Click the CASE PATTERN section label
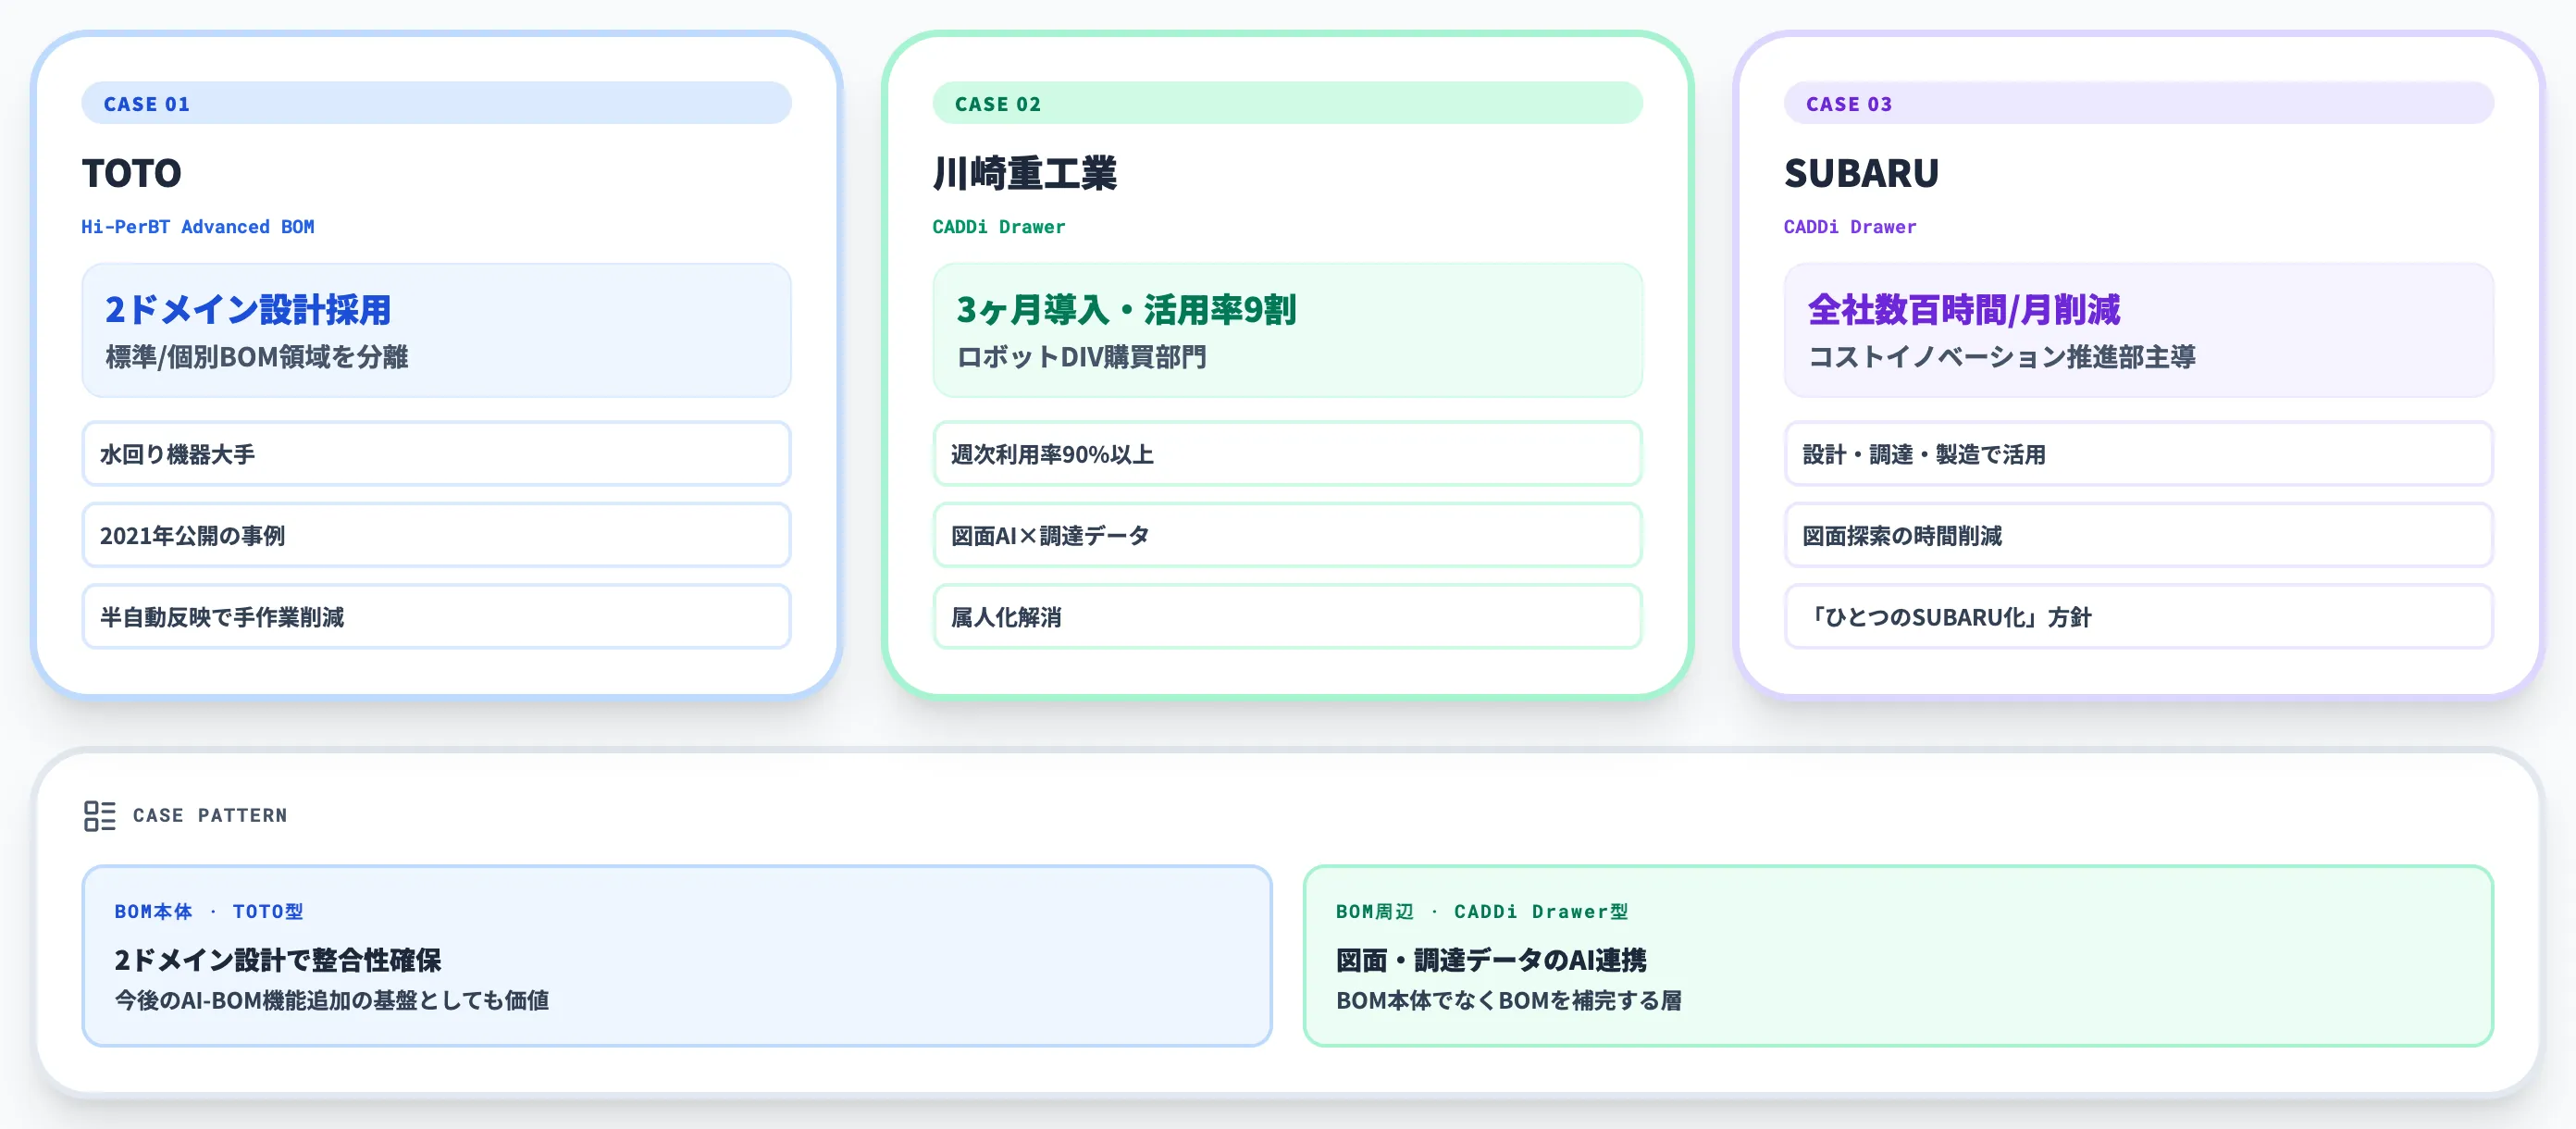This screenshot has height=1129, width=2576. tap(210, 816)
